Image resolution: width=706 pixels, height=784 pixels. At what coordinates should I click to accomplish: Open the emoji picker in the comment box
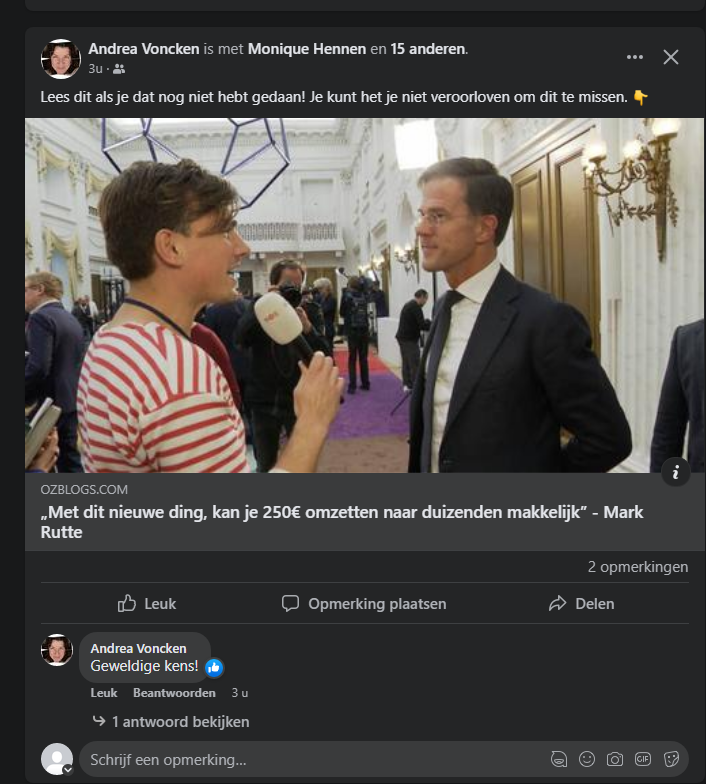coord(587,759)
